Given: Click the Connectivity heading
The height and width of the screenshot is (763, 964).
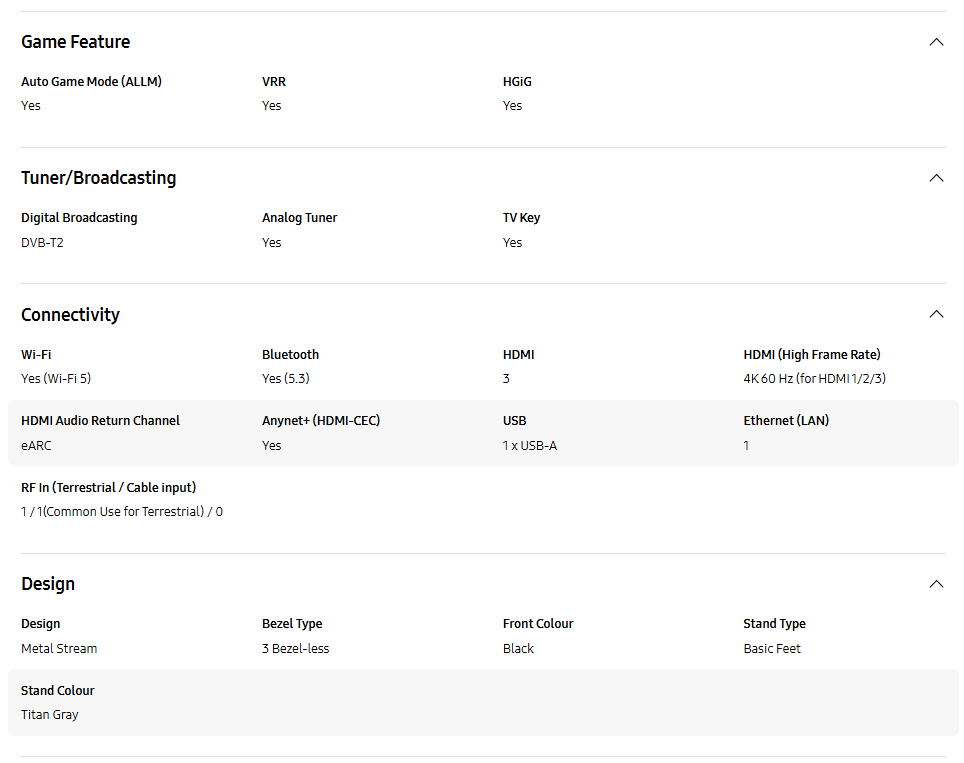Looking at the screenshot, I should coord(70,314).
